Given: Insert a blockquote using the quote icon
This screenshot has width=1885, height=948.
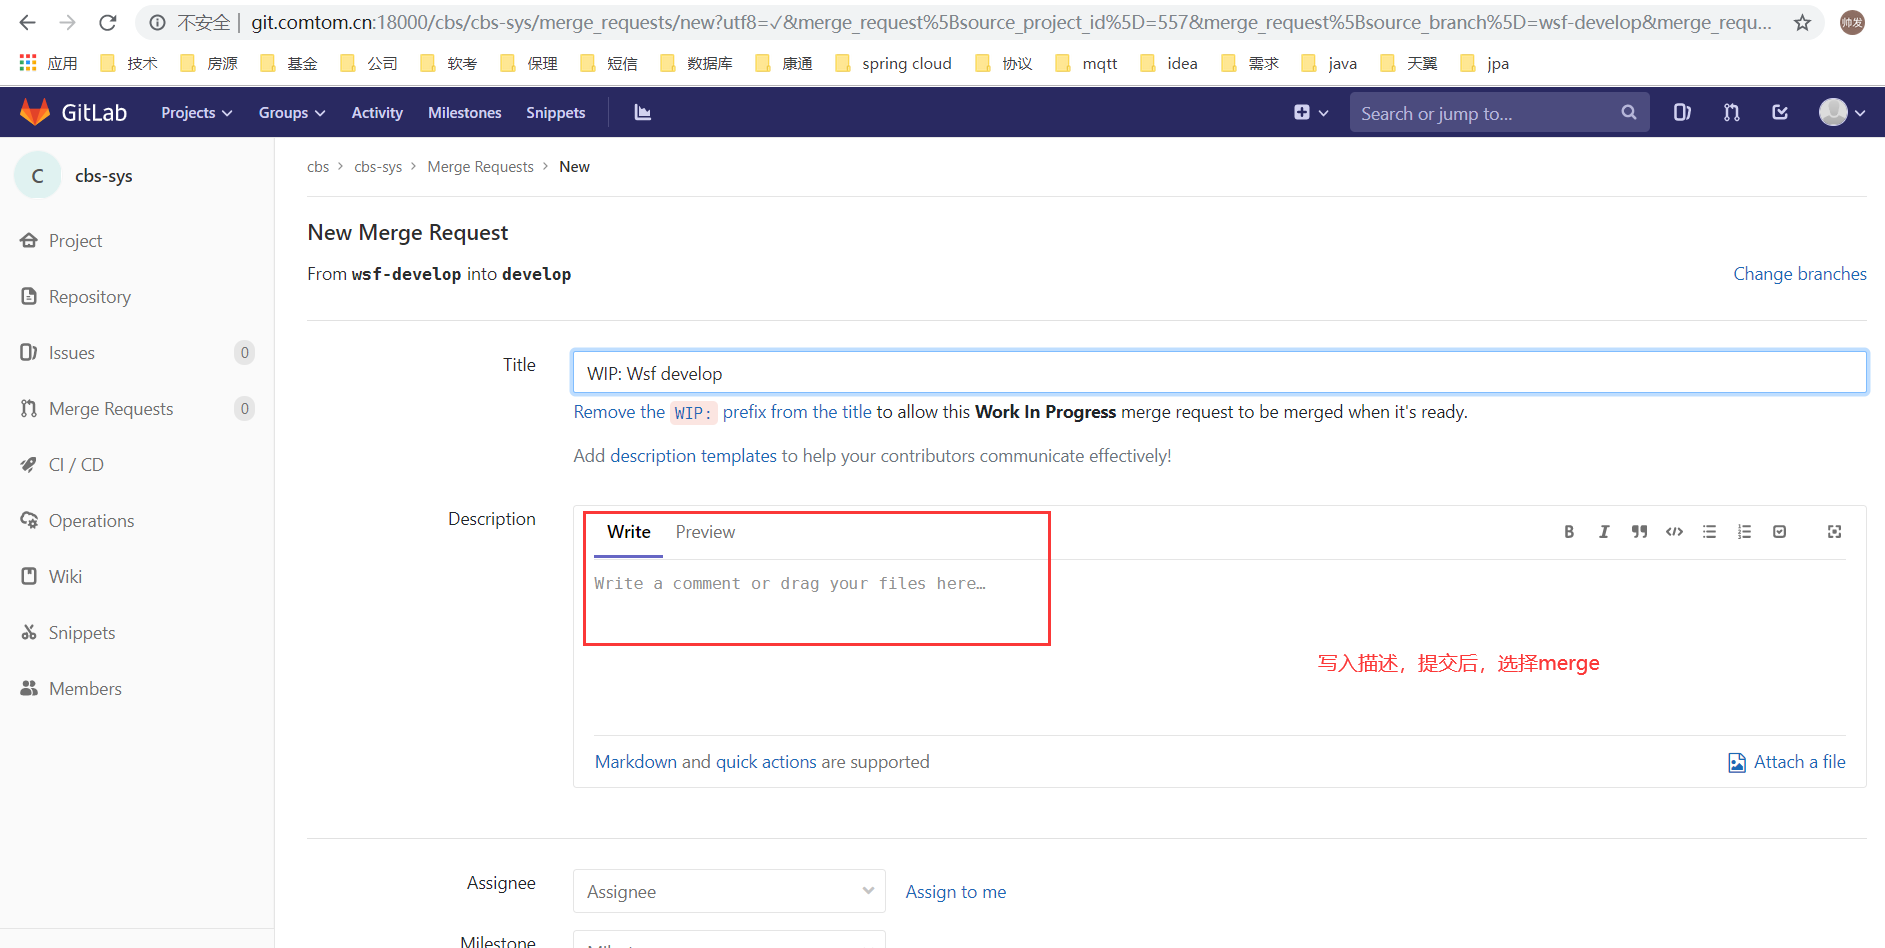Looking at the screenshot, I should (x=1639, y=531).
